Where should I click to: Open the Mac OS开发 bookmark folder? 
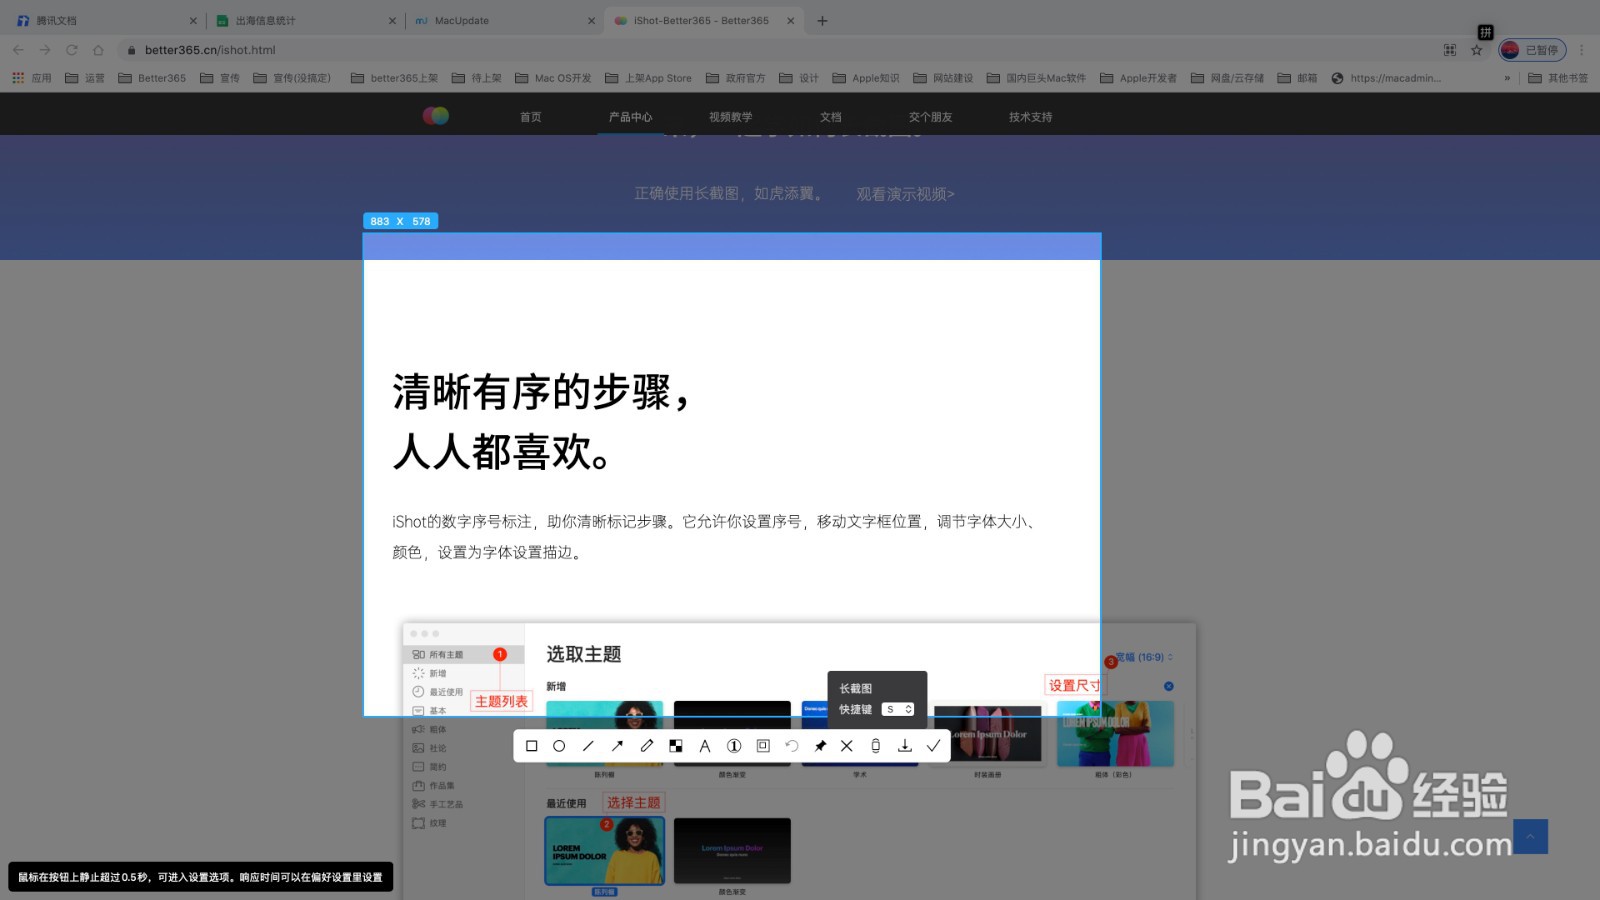553,78
